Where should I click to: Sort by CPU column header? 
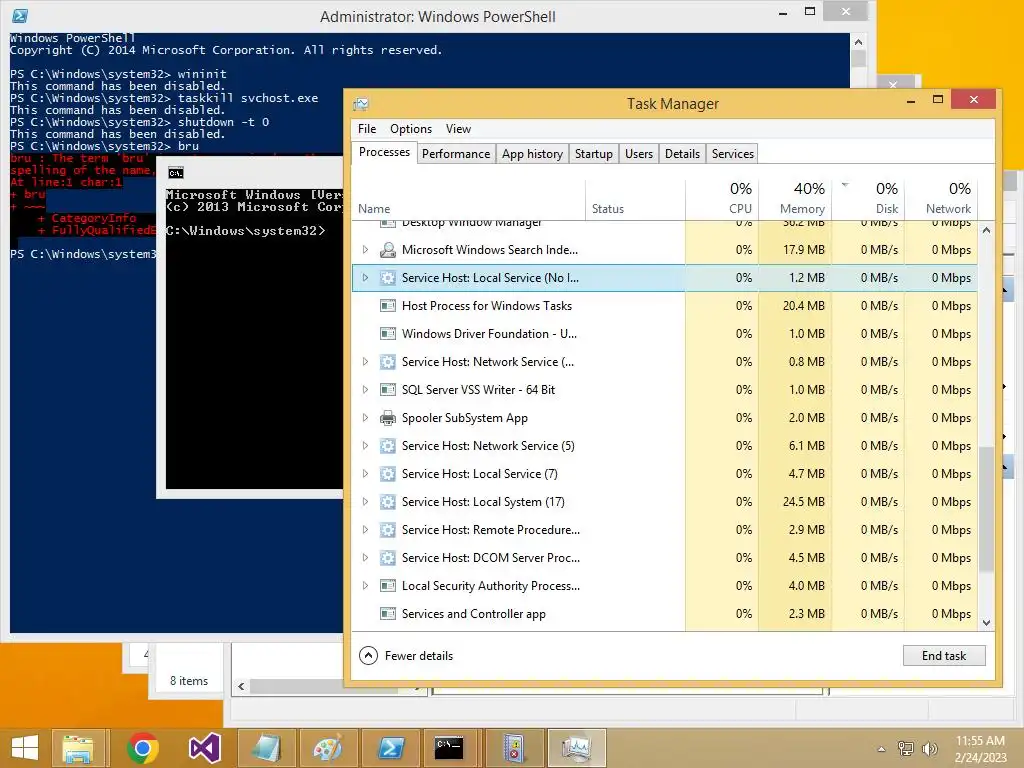tap(722, 199)
